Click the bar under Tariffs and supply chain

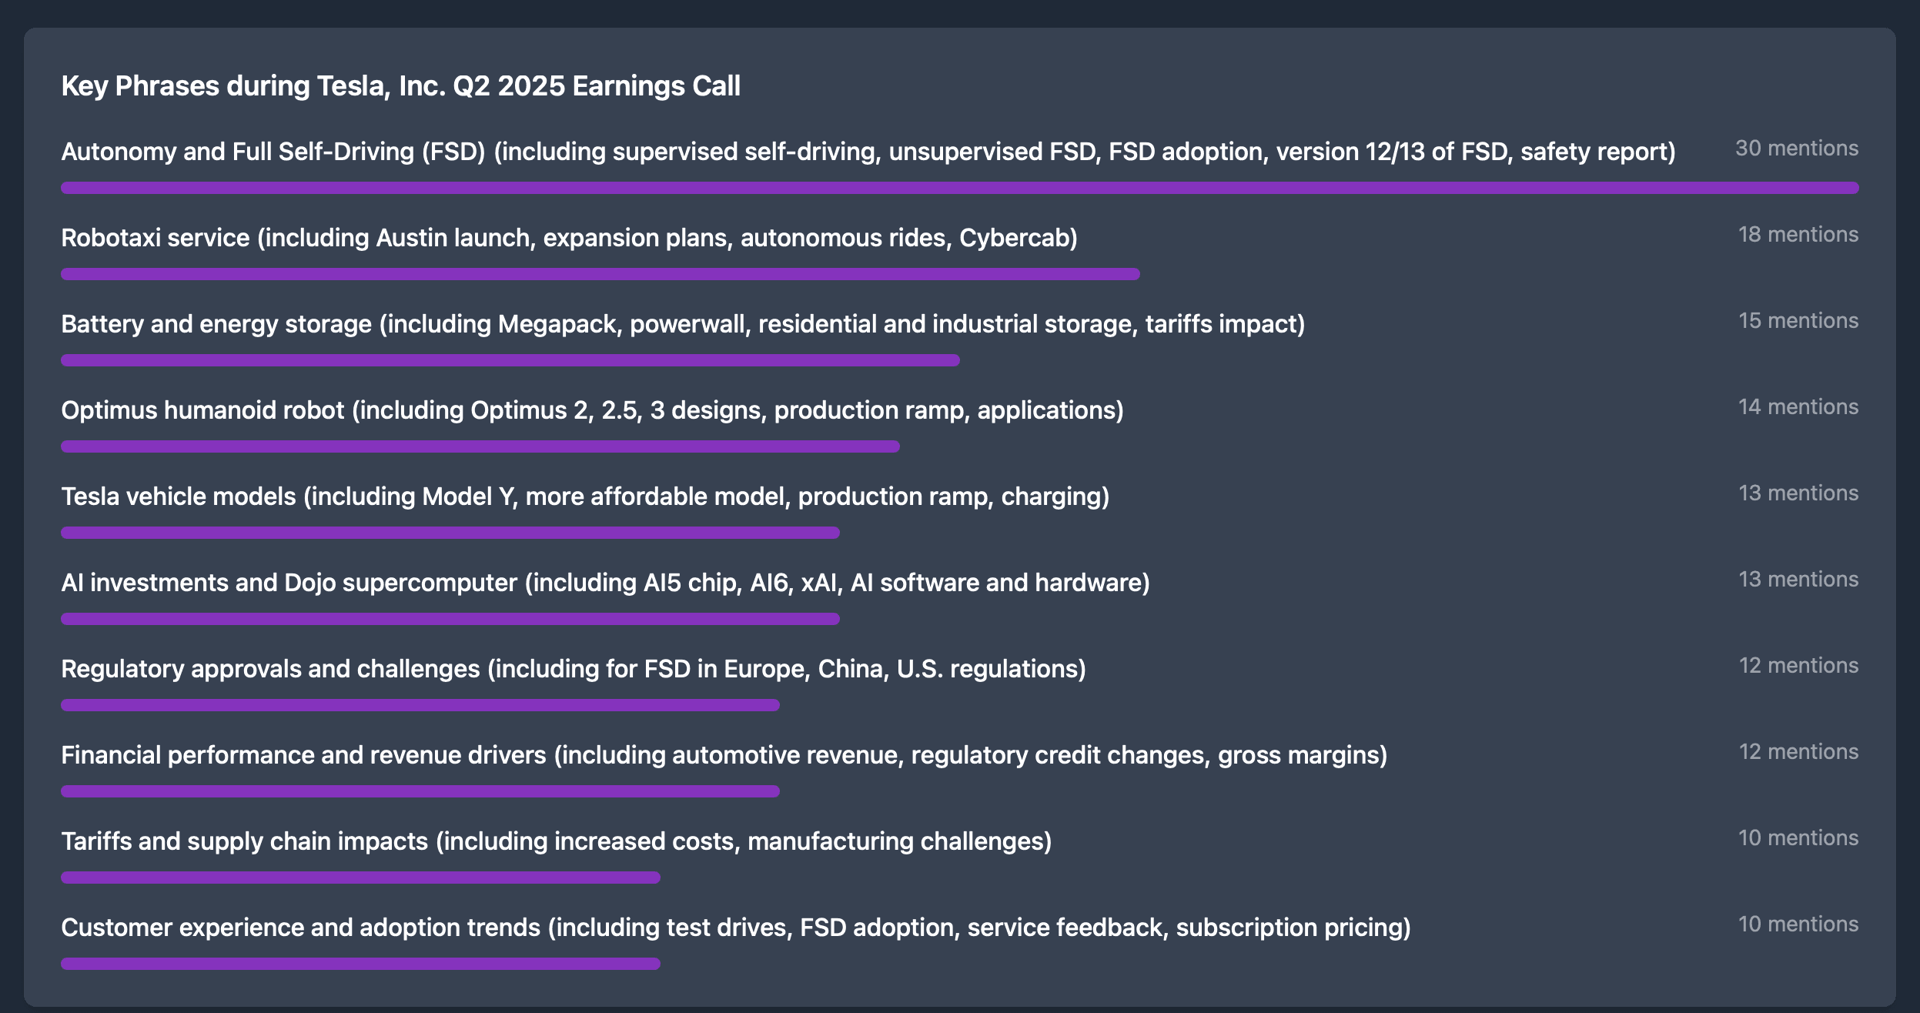[360, 878]
